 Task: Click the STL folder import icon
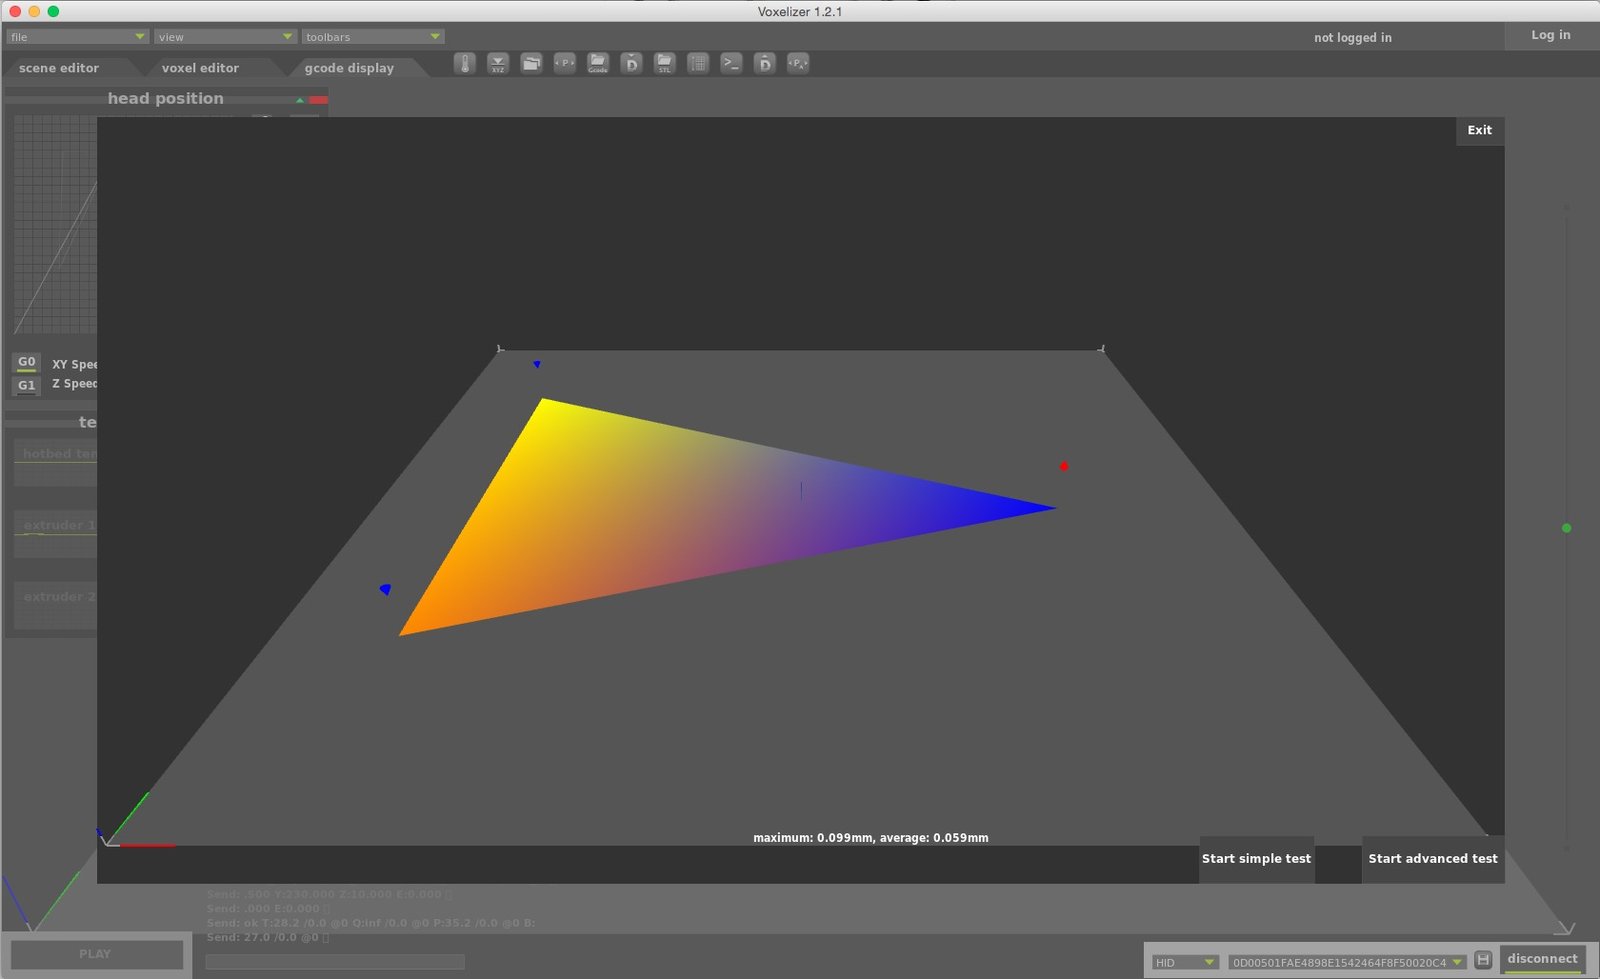pos(665,63)
